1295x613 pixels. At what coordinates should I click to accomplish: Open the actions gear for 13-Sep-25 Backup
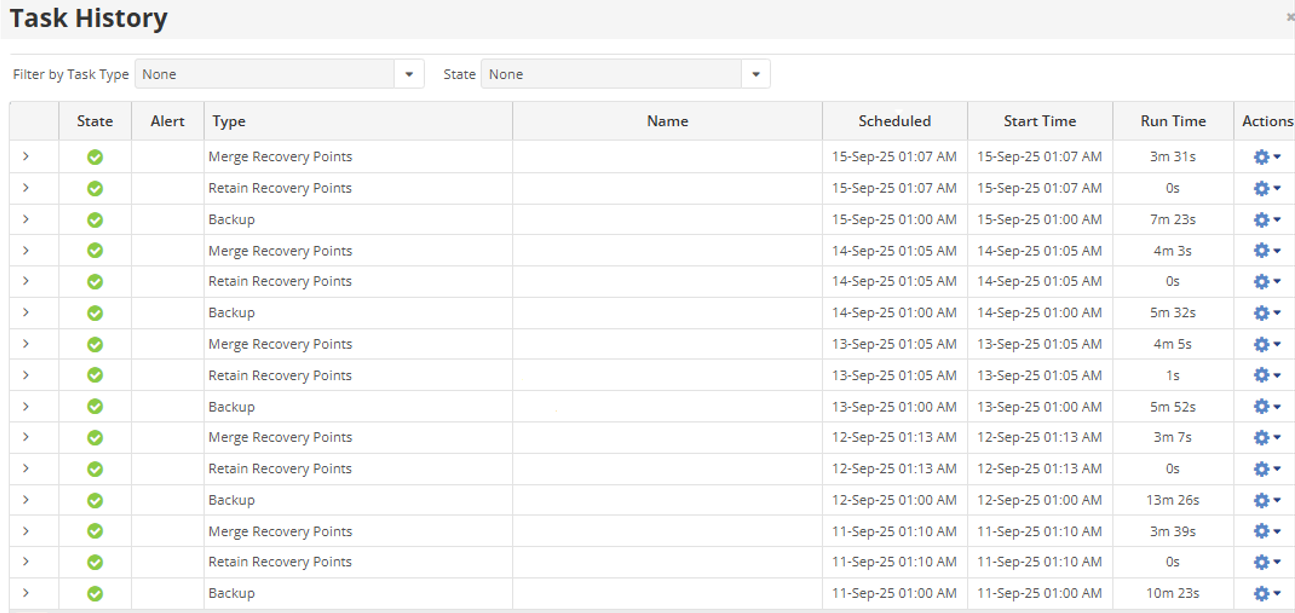[1267, 406]
